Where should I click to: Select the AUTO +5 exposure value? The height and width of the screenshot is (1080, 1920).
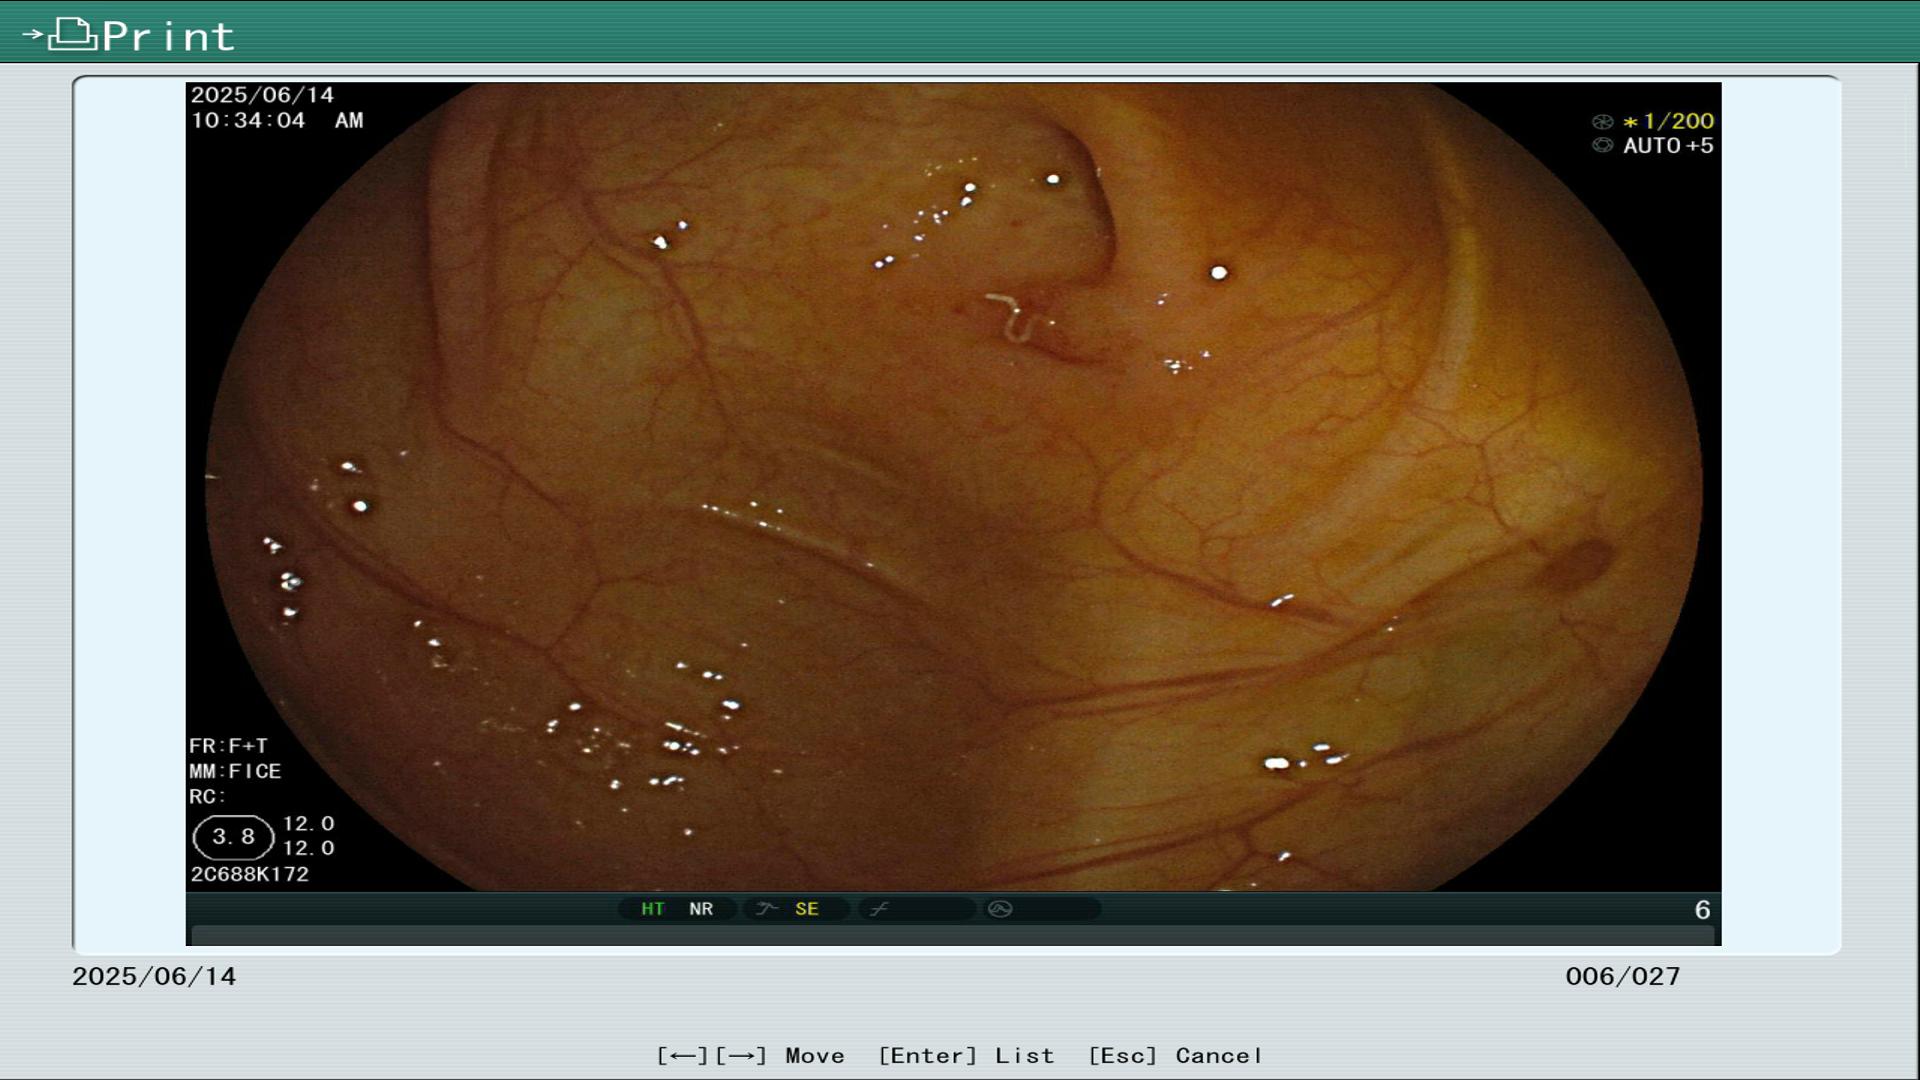click(x=1668, y=146)
